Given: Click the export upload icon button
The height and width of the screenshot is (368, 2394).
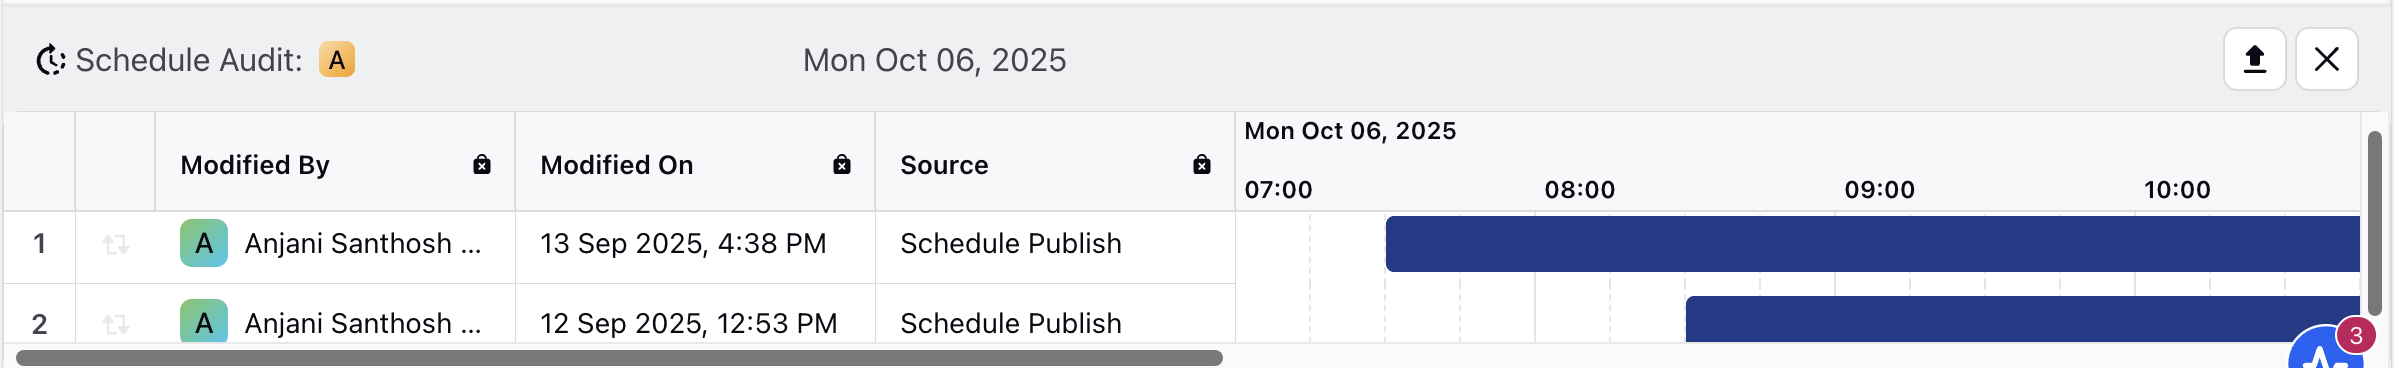Looking at the screenshot, I should [2254, 60].
